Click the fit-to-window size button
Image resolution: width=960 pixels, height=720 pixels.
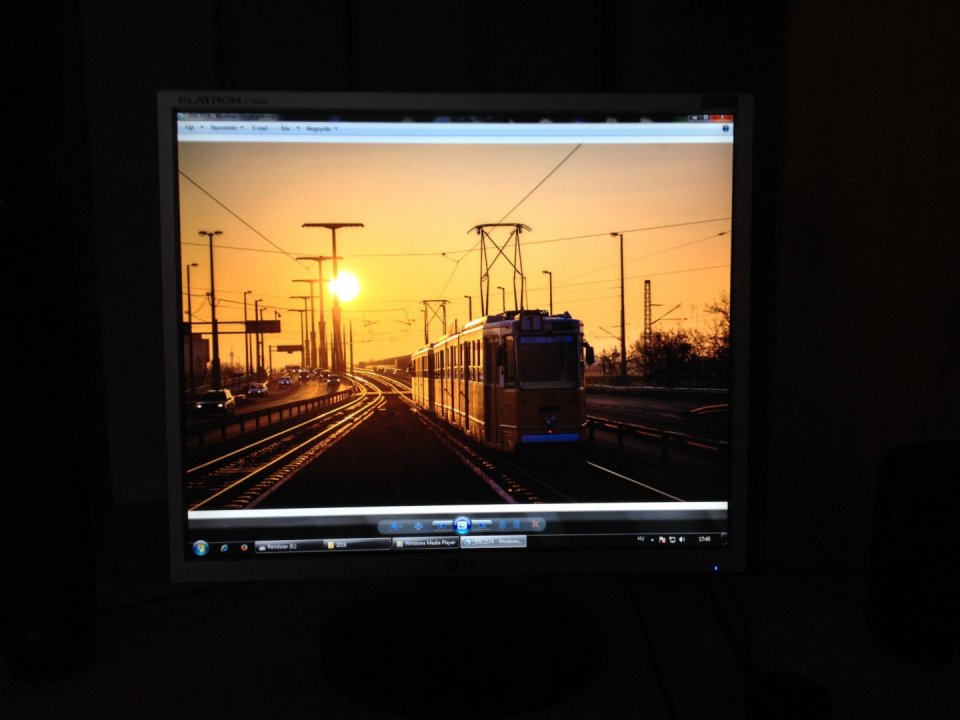(418, 526)
